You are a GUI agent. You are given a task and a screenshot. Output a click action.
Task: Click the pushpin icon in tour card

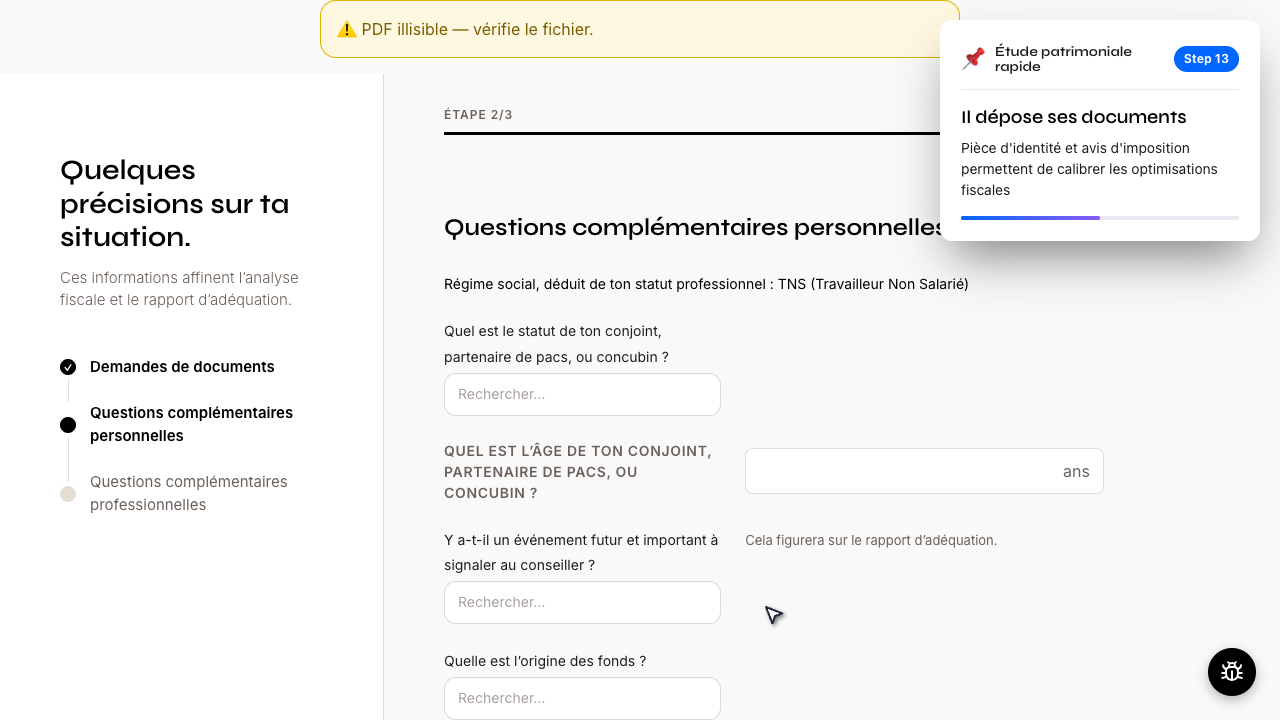point(973,59)
